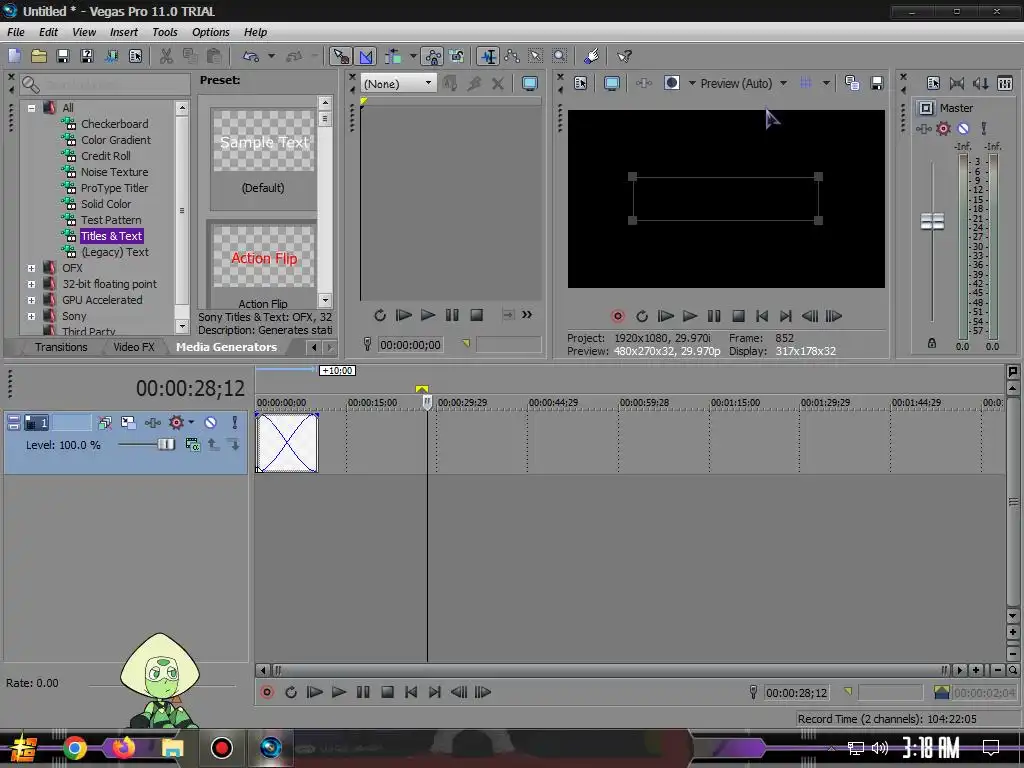Image resolution: width=1024 pixels, height=768 pixels.
Task: Select the Credit Roll generator
Action: (x=106, y=155)
